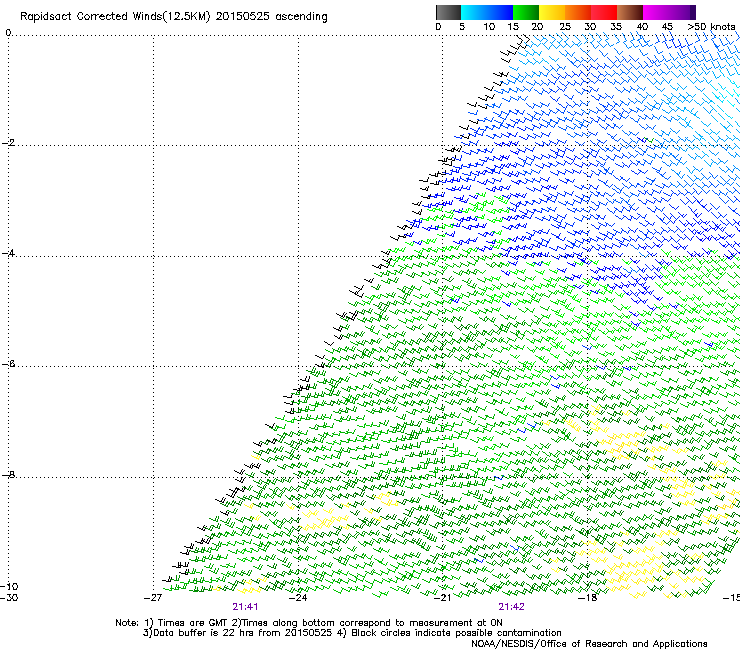Click the purple '21:42' time label
This screenshot has height=650, width=740.
512,607
